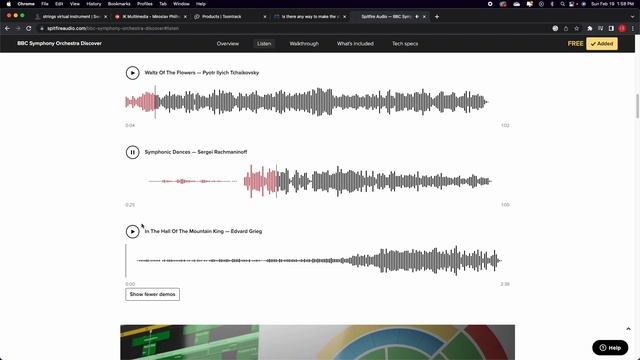The image size is (640, 360).
Task: Open the File menu
Action: (45, 4)
